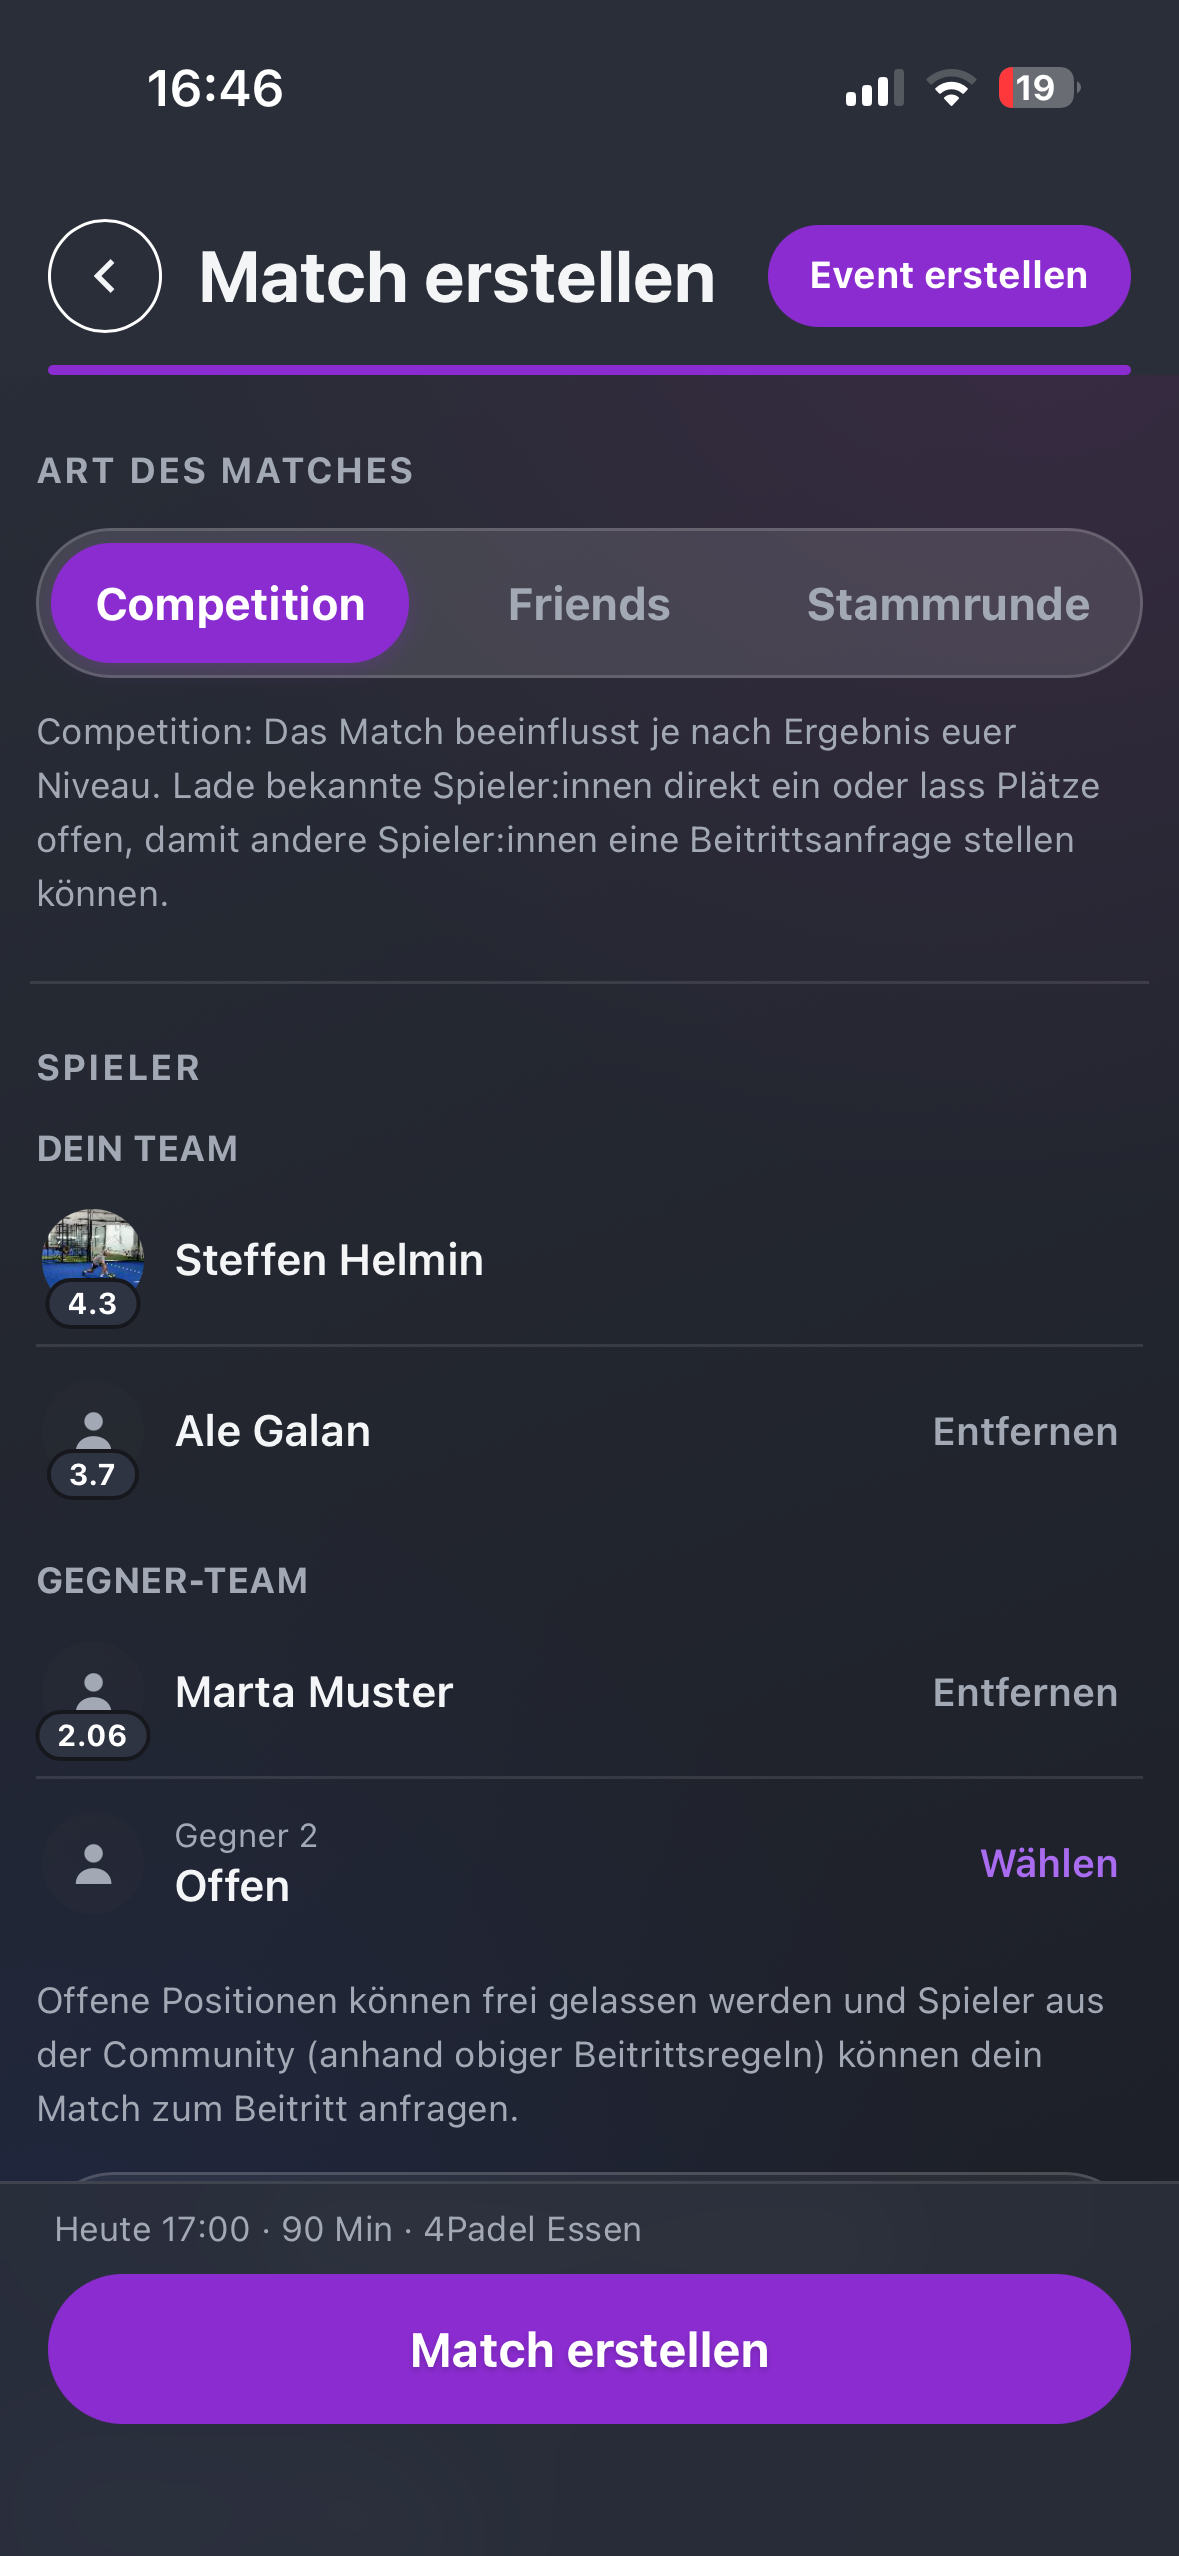Tap the bottom Match erstellen button
The height and width of the screenshot is (2556, 1179).
(589, 2349)
